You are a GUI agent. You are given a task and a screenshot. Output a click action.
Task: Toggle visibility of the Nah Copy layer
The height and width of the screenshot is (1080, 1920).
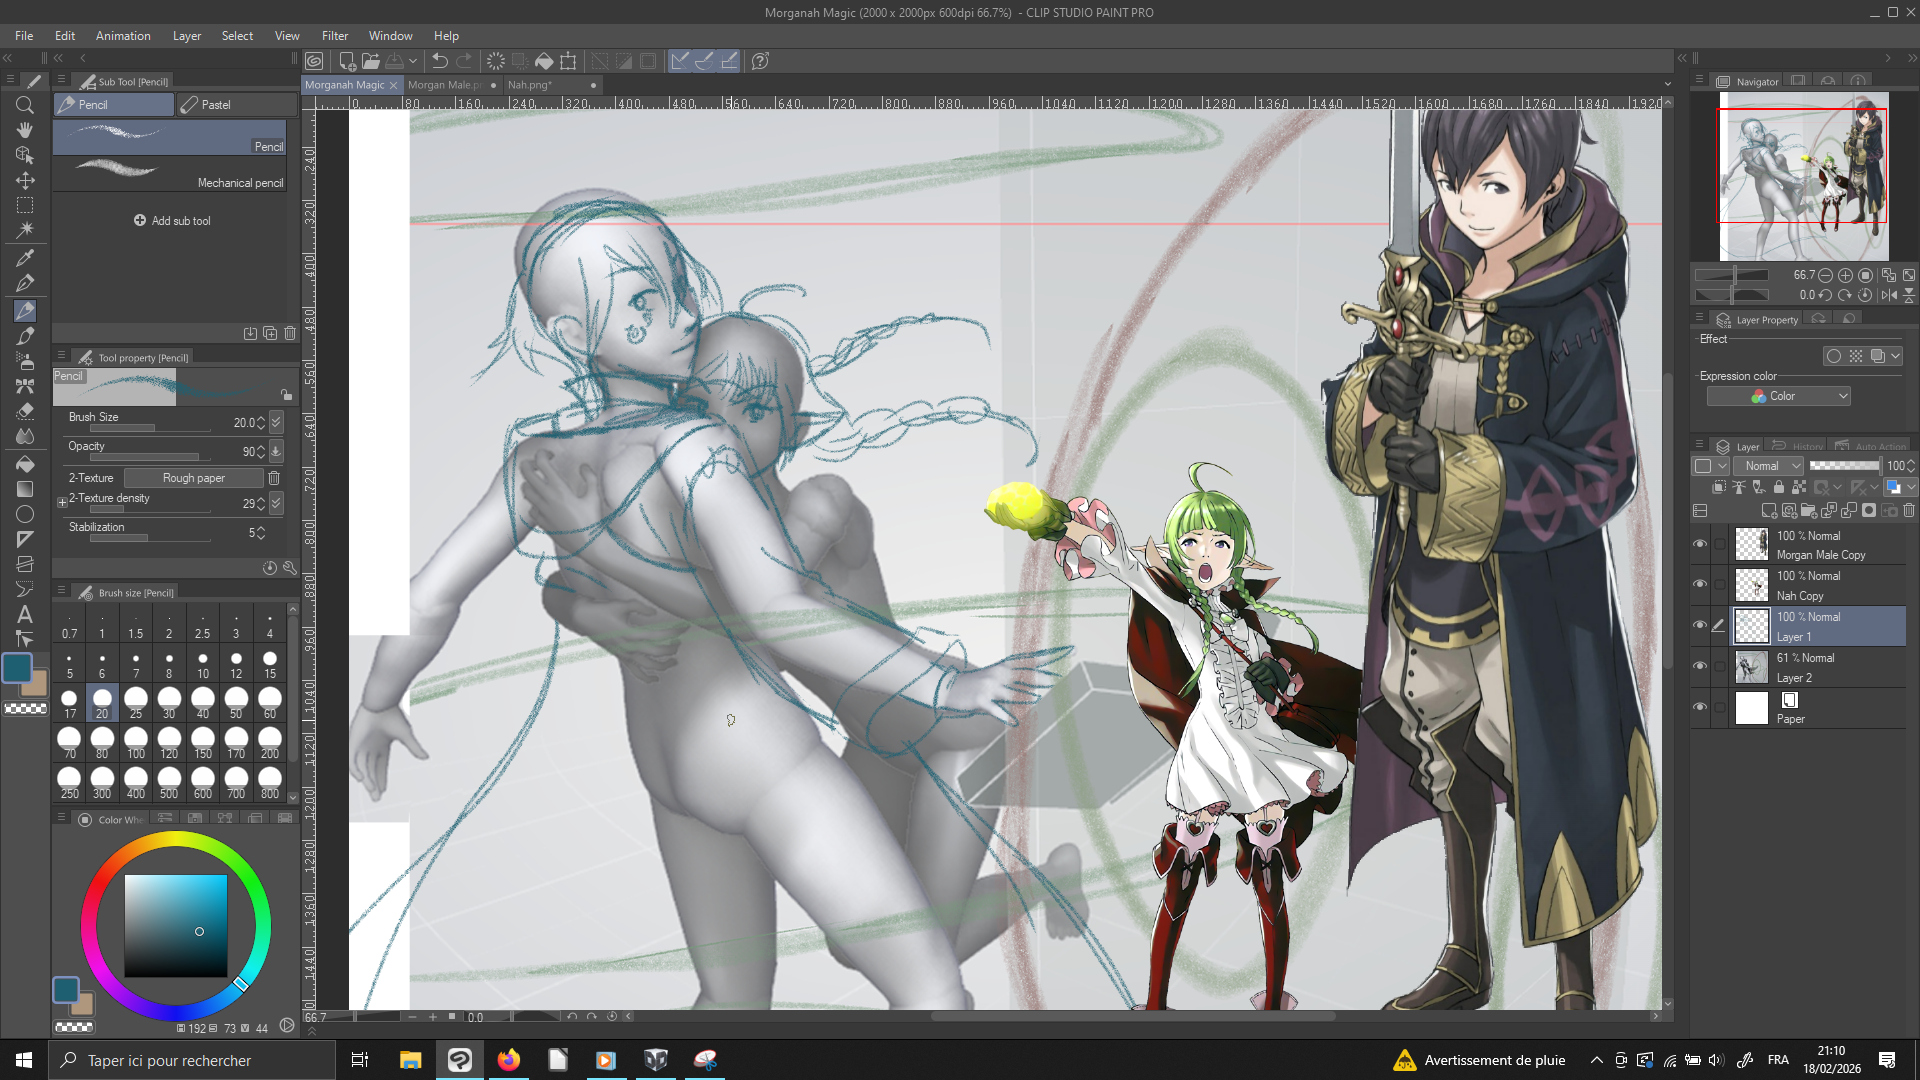1700,584
